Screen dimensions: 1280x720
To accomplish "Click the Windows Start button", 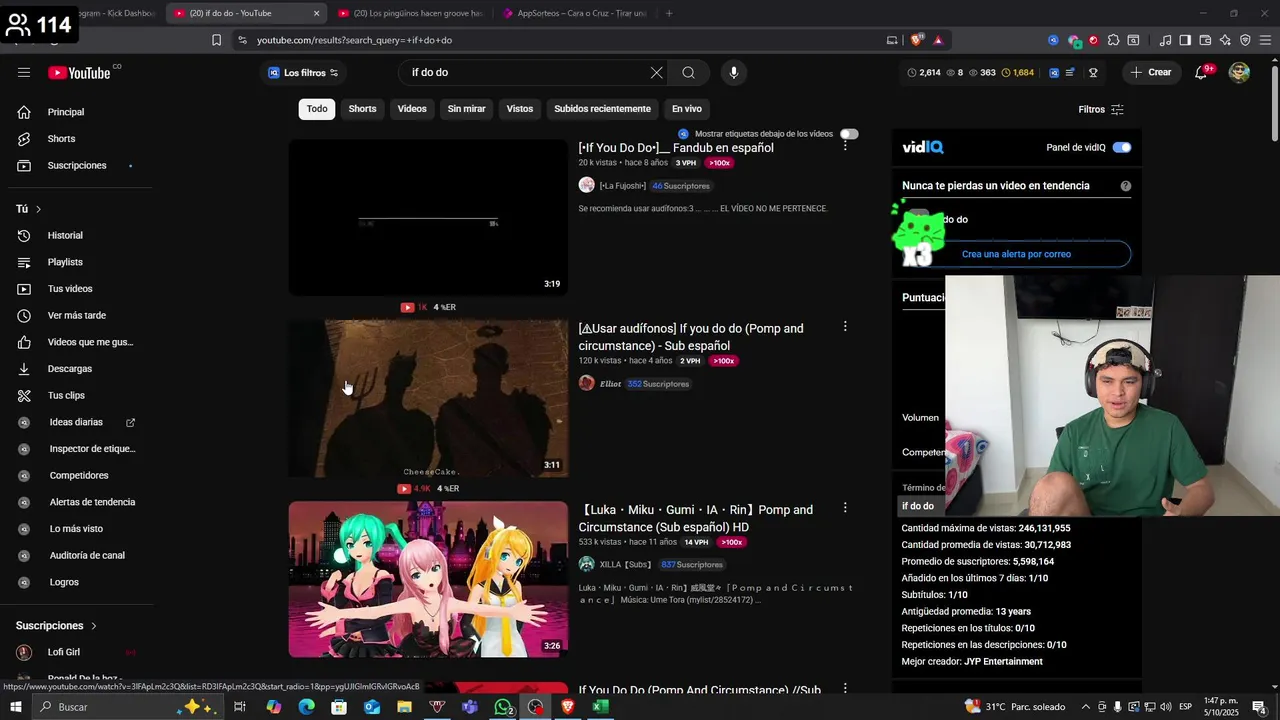I will click(16, 707).
